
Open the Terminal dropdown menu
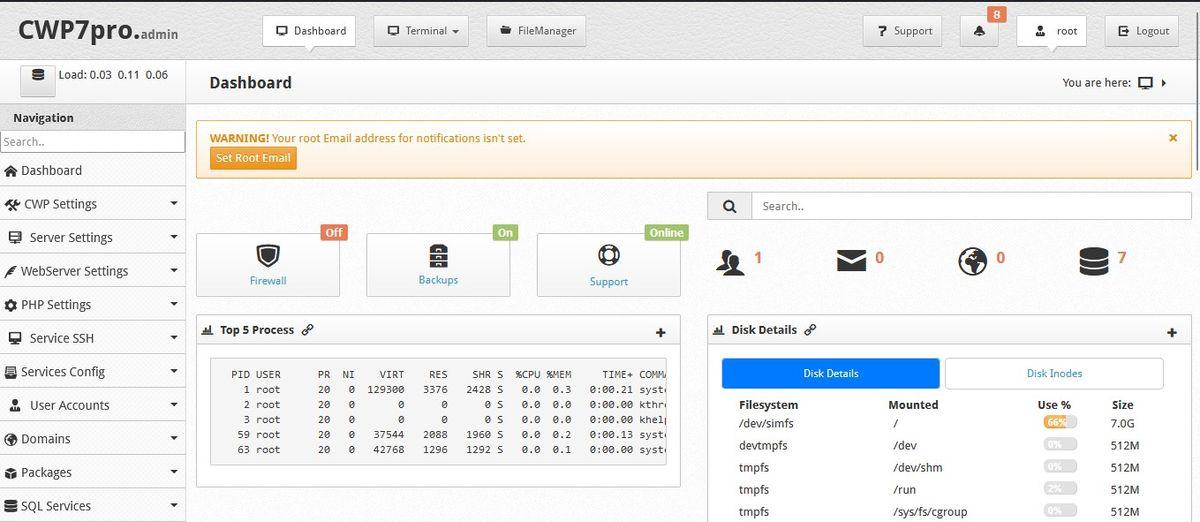click(421, 31)
